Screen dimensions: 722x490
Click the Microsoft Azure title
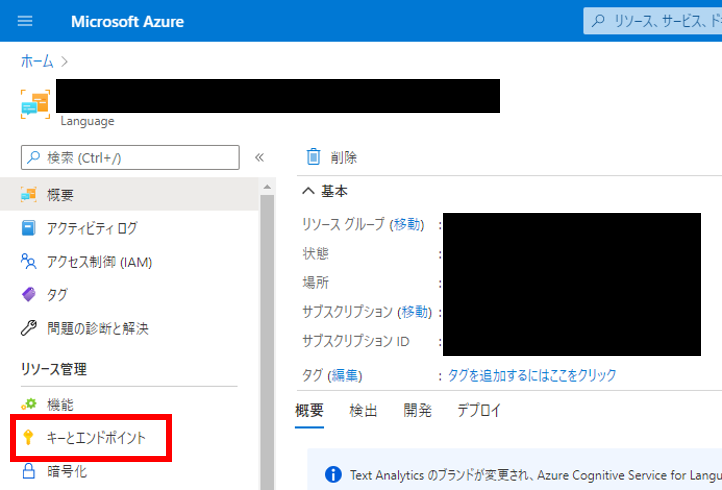coord(127,21)
